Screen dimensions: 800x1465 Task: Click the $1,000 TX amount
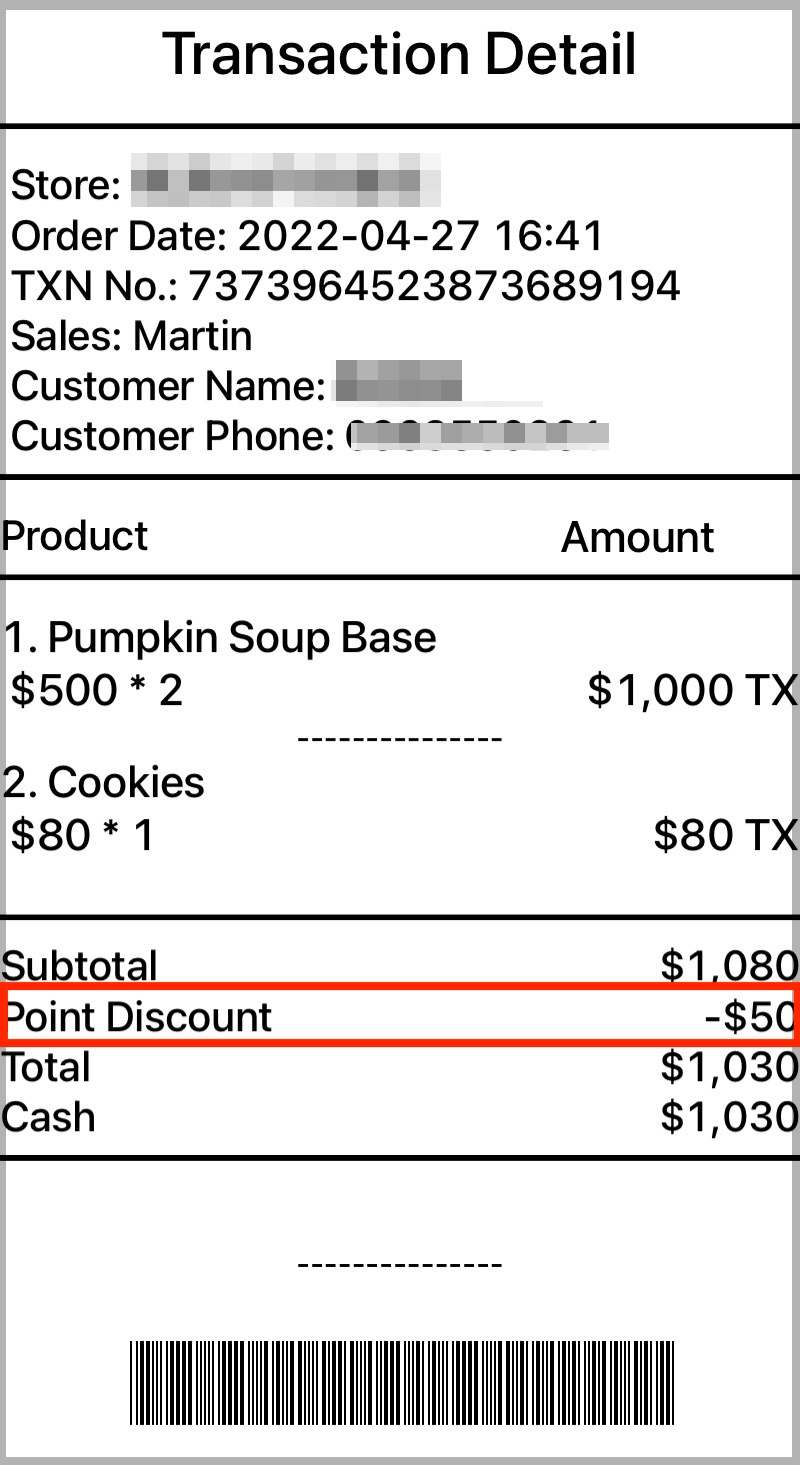pos(692,690)
